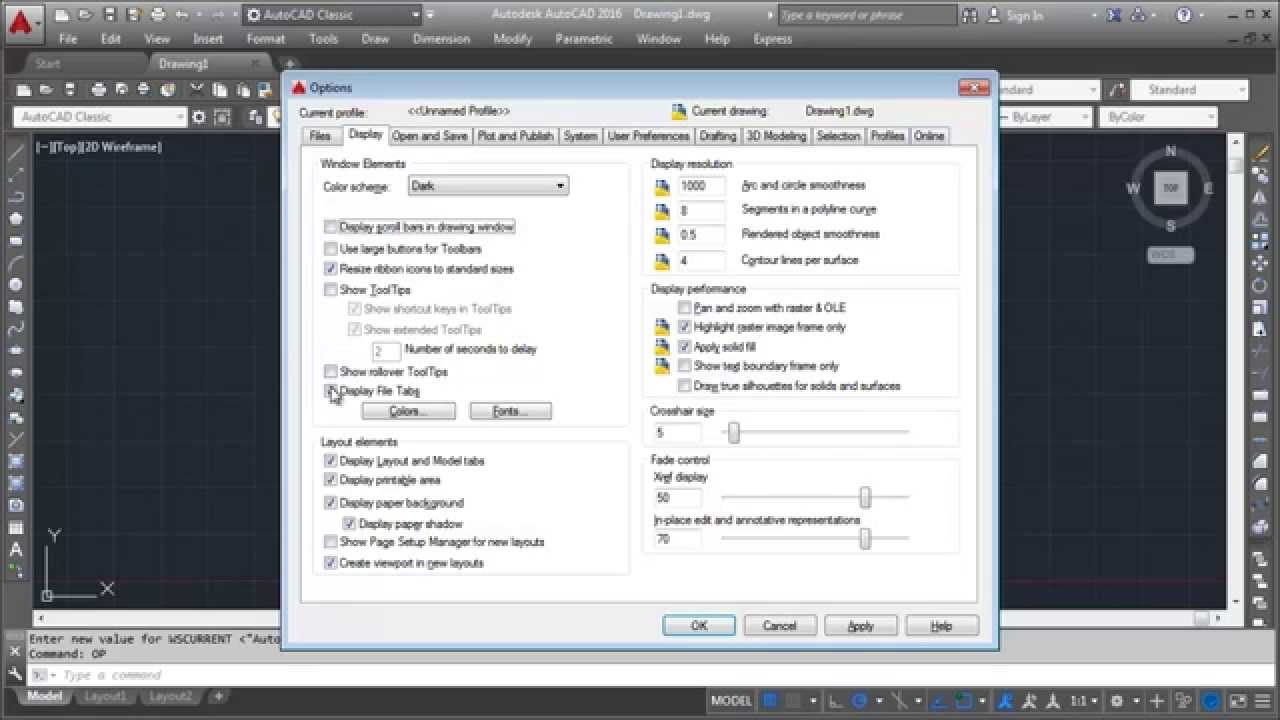The height and width of the screenshot is (720, 1280).
Task: Switch to Layout1 tab
Action: (x=105, y=696)
